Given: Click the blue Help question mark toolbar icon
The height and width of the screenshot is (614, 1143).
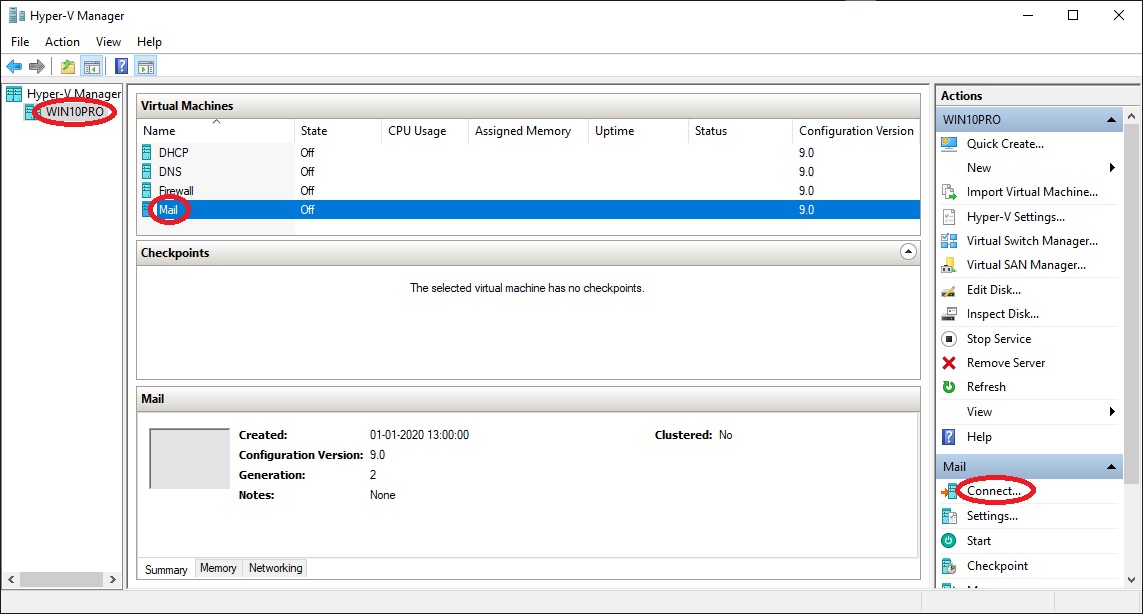Looking at the screenshot, I should [122, 67].
